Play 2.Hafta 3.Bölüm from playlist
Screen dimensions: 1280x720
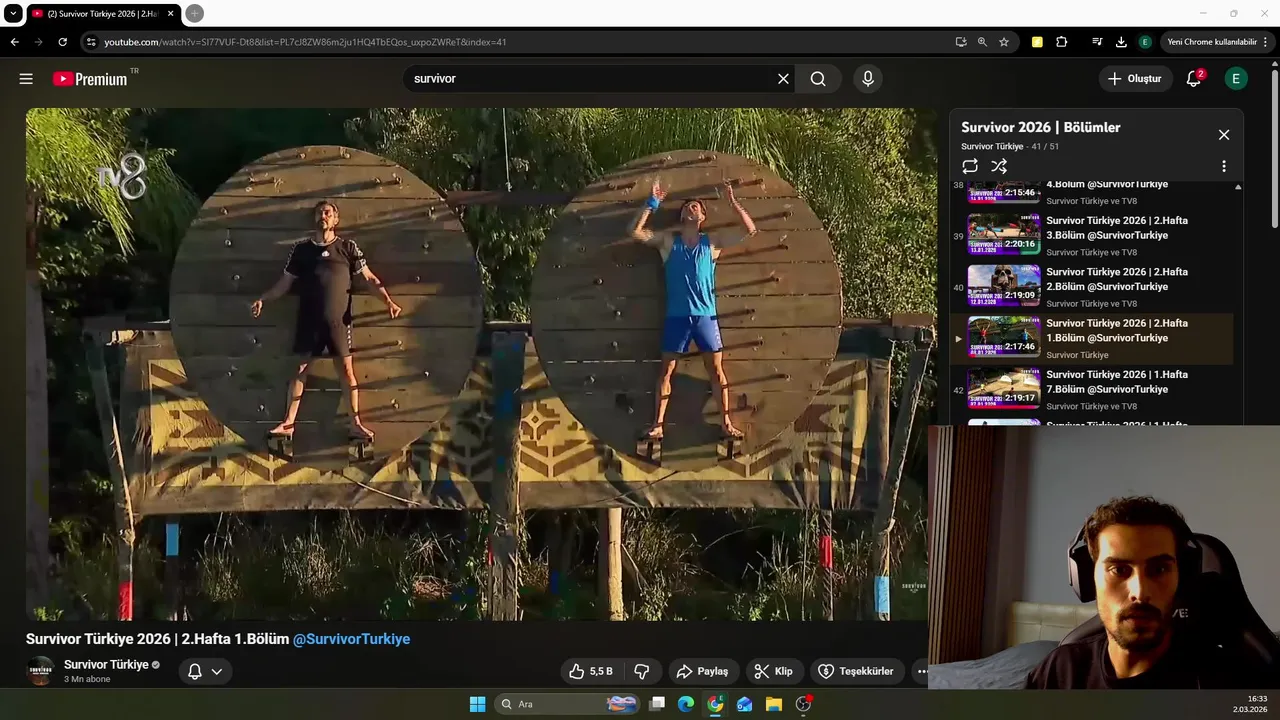[x=1091, y=236]
